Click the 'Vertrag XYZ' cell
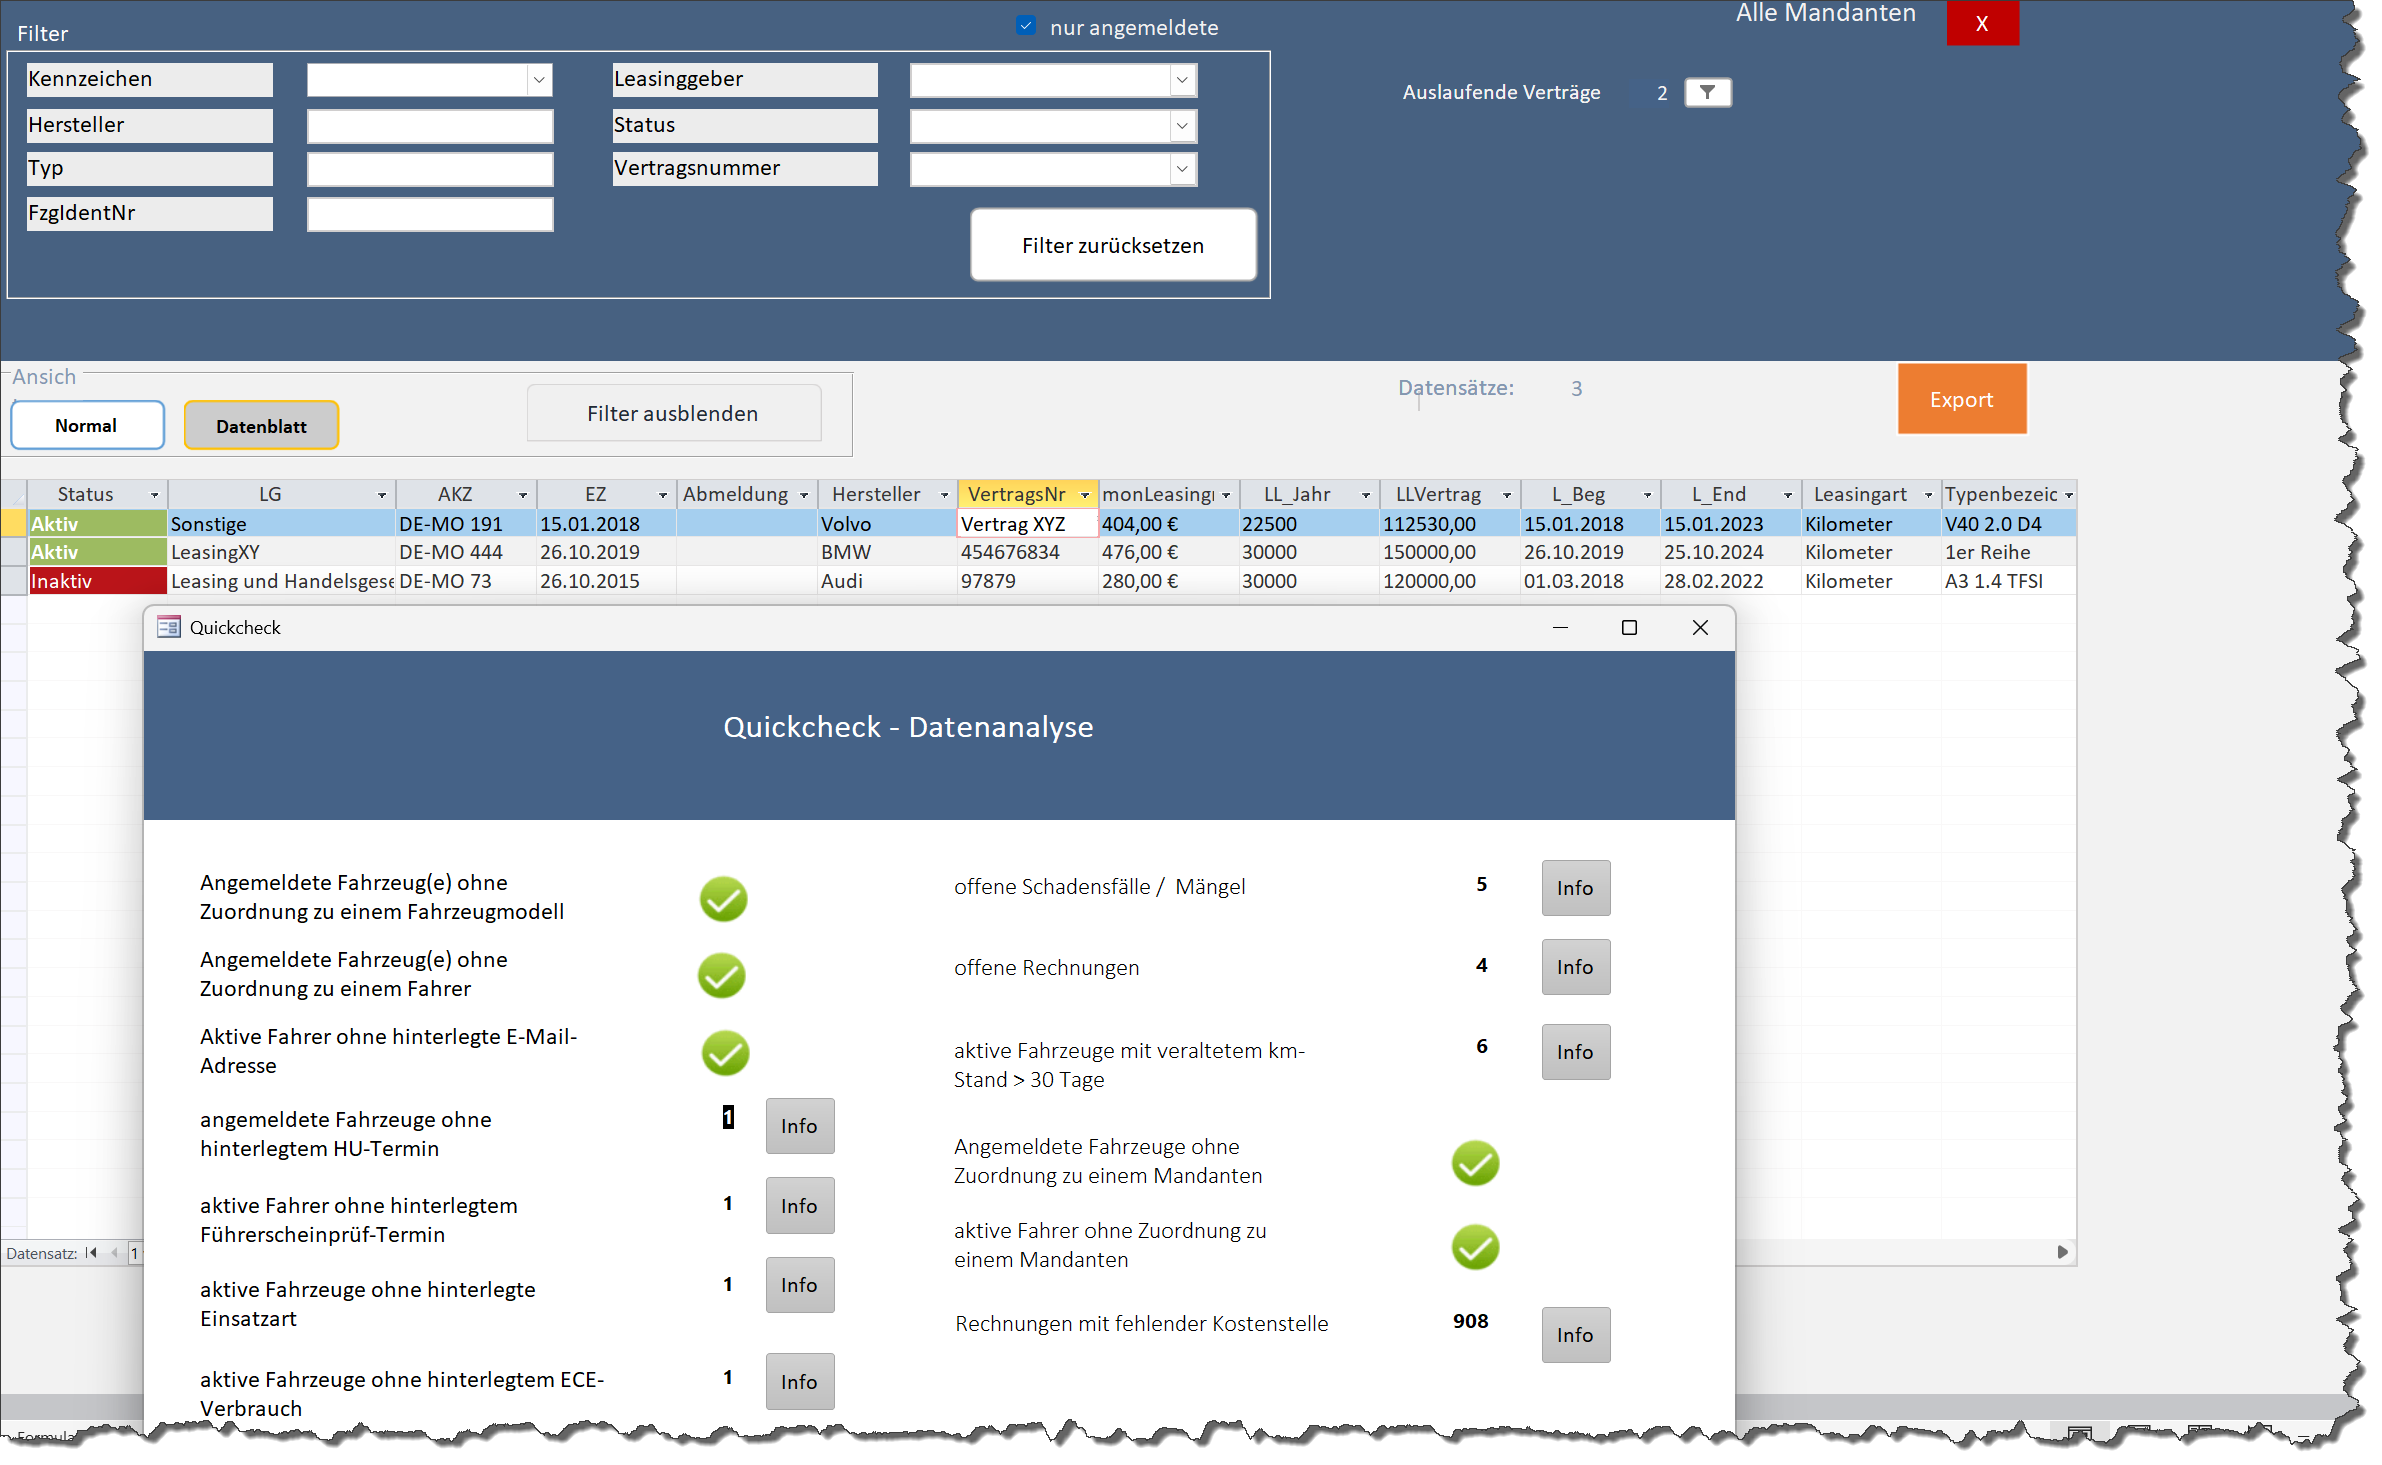 point(1027,524)
